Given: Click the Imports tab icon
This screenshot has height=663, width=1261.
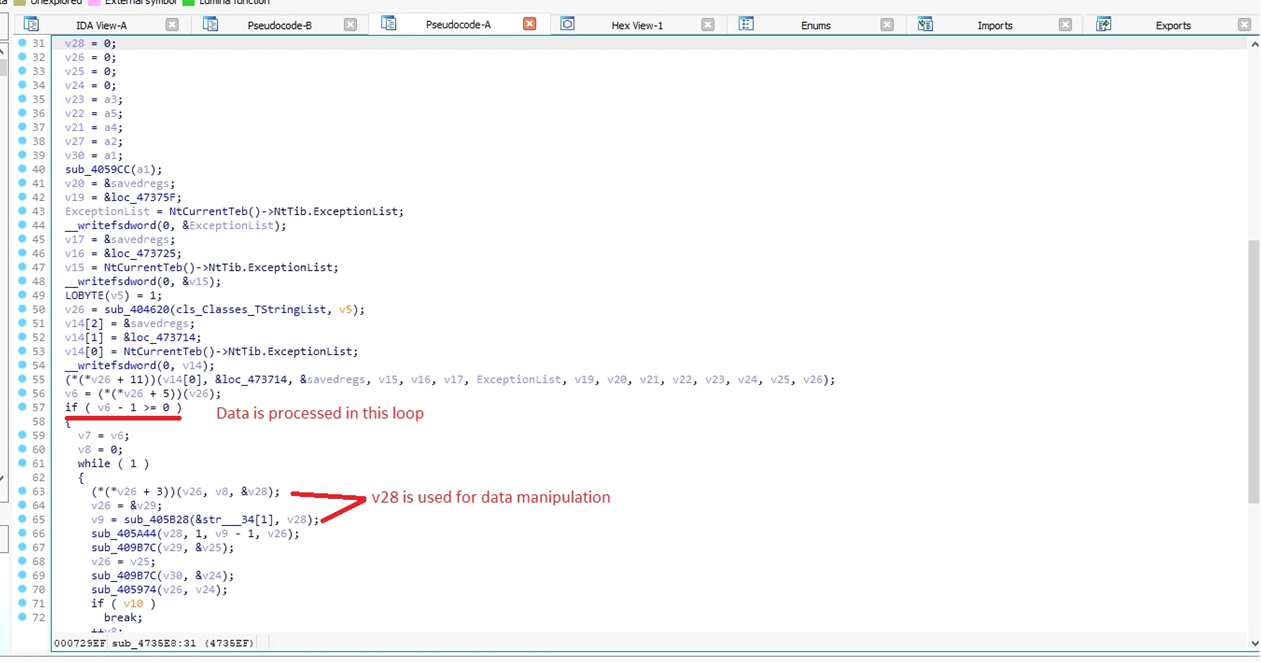Looking at the screenshot, I should (x=925, y=25).
